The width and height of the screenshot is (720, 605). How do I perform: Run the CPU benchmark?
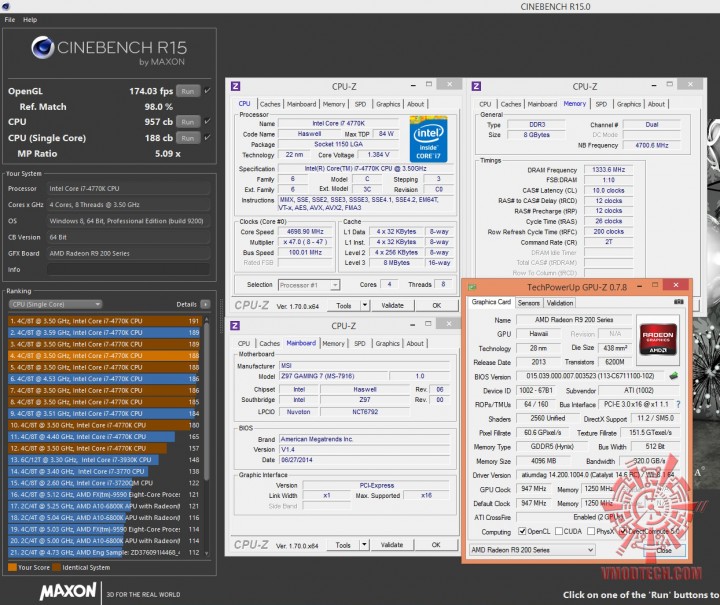[188, 122]
